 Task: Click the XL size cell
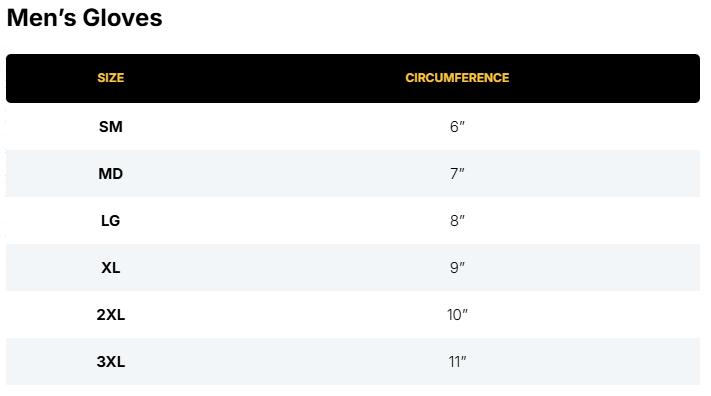[111, 268]
